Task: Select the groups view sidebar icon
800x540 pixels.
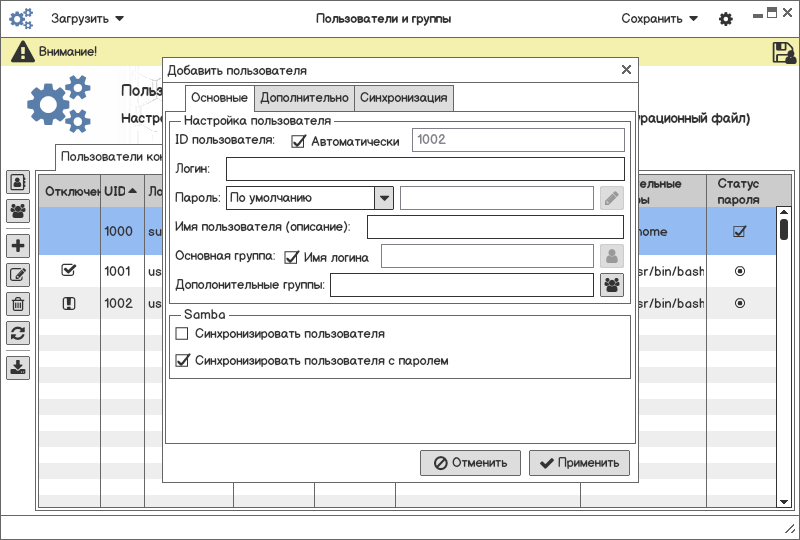Action: pyautogui.click(x=18, y=211)
